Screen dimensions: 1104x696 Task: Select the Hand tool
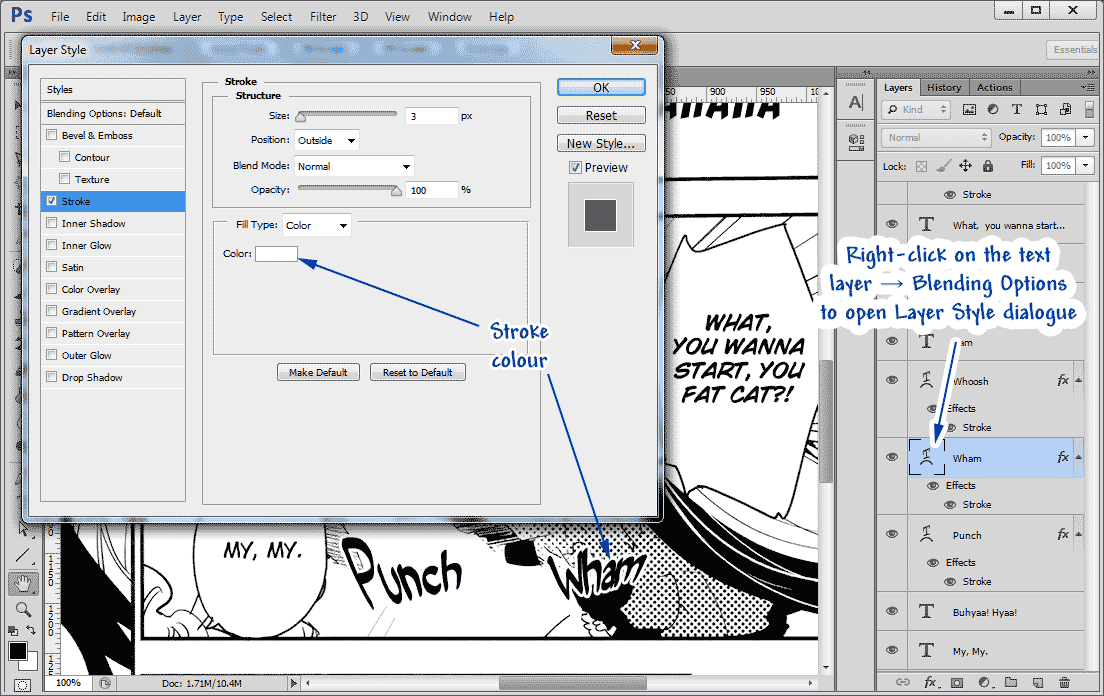pyautogui.click(x=23, y=583)
